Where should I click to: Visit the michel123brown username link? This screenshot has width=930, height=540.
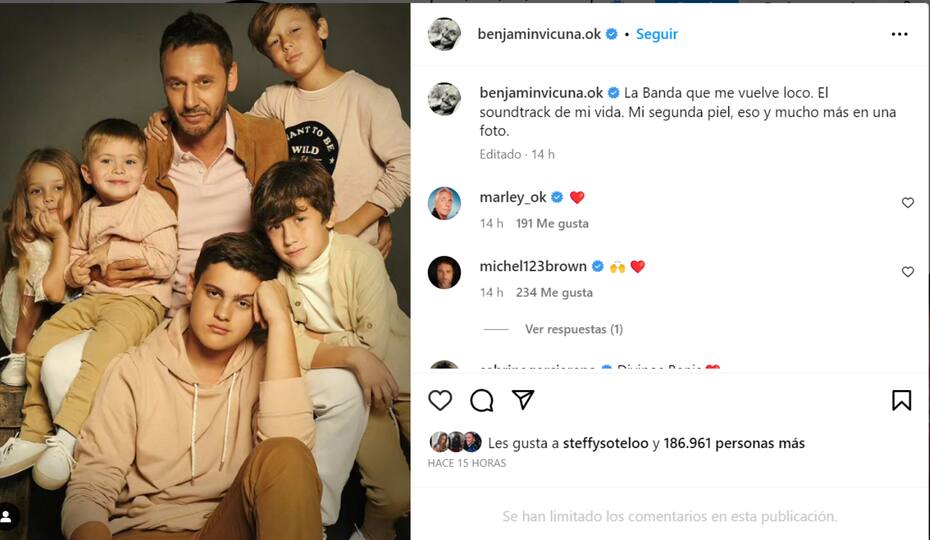(533, 266)
